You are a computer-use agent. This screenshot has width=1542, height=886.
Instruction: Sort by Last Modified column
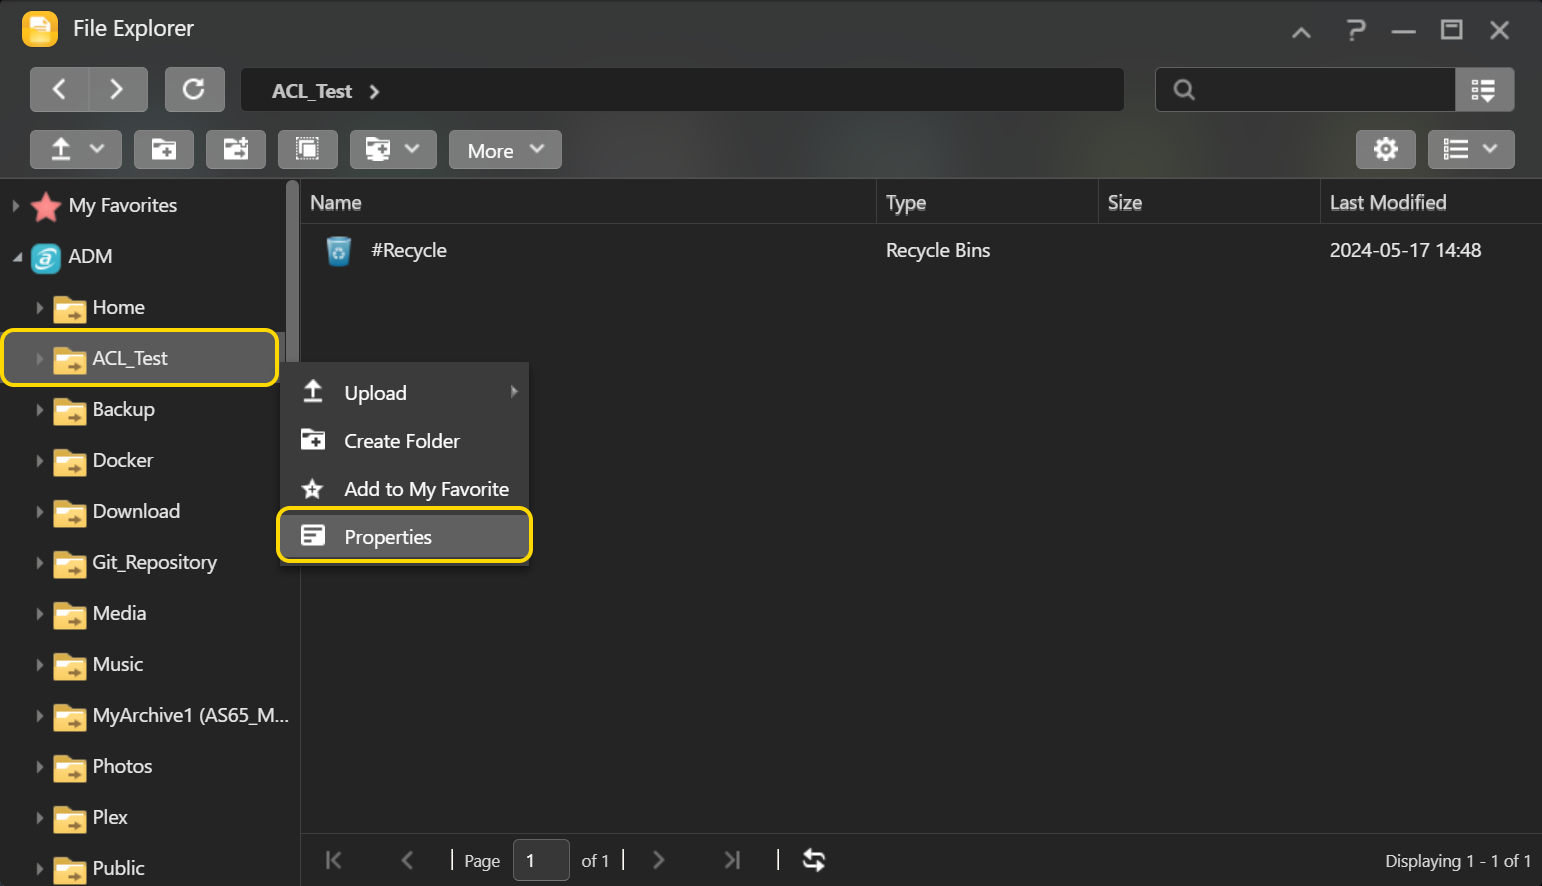(1430, 203)
